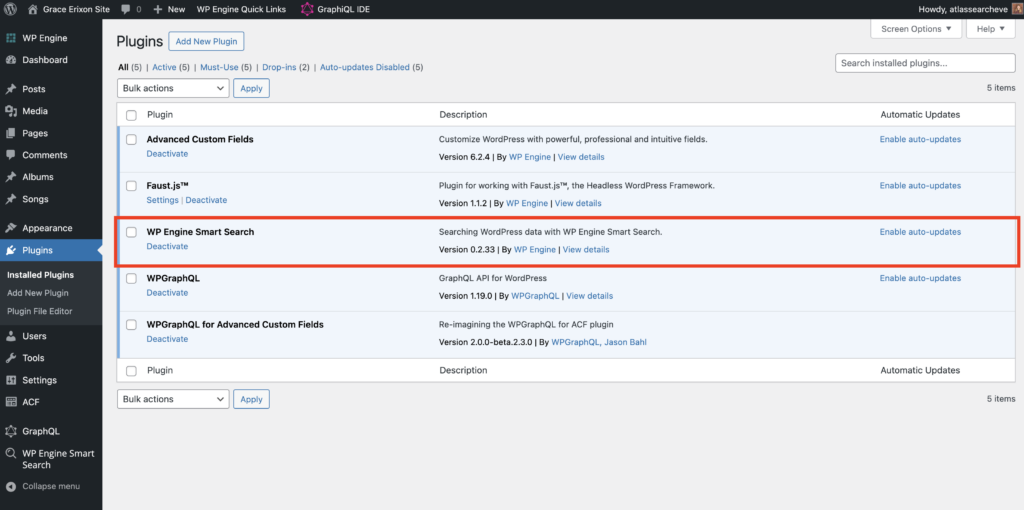
Task: Open the top Bulk actions dropdown
Action: coord(173,88)
